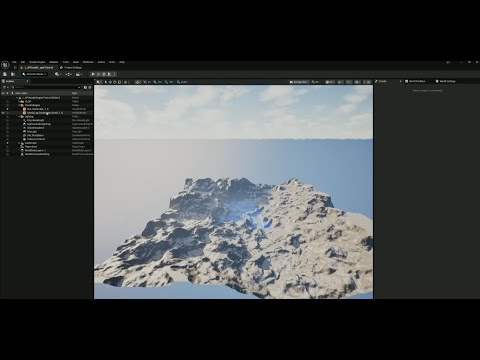Open the Build menu
Image resolution: width=480 pixels, height=360 pixels.
pos(76,62)
